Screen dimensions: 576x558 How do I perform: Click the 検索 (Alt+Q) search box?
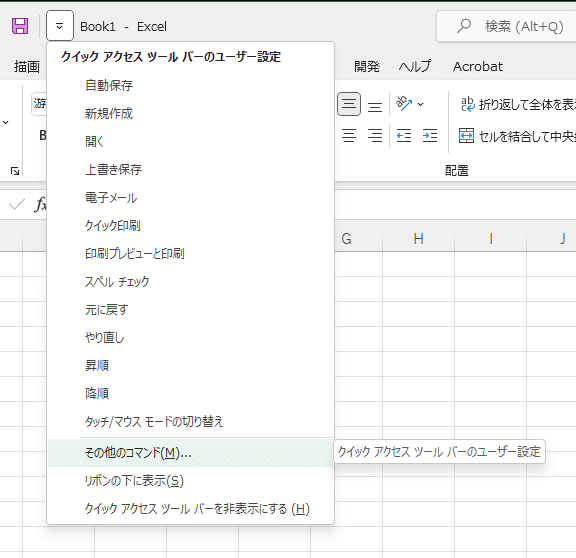[507, 26]
